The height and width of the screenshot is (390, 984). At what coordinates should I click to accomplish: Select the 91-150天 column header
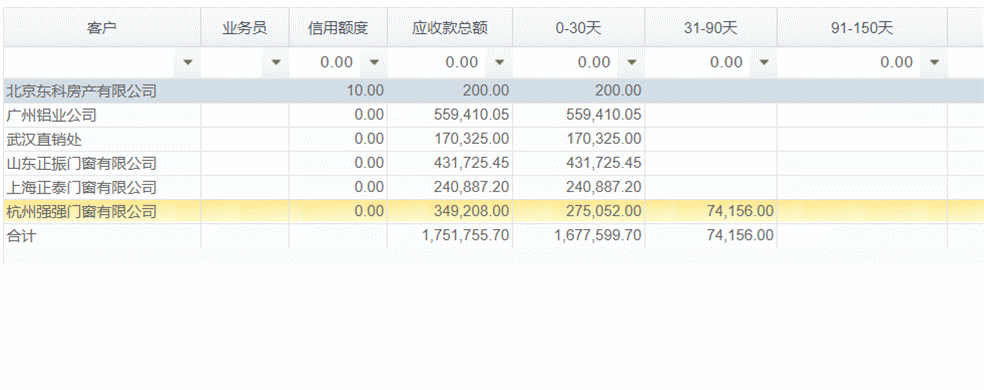tap(862, 28)
